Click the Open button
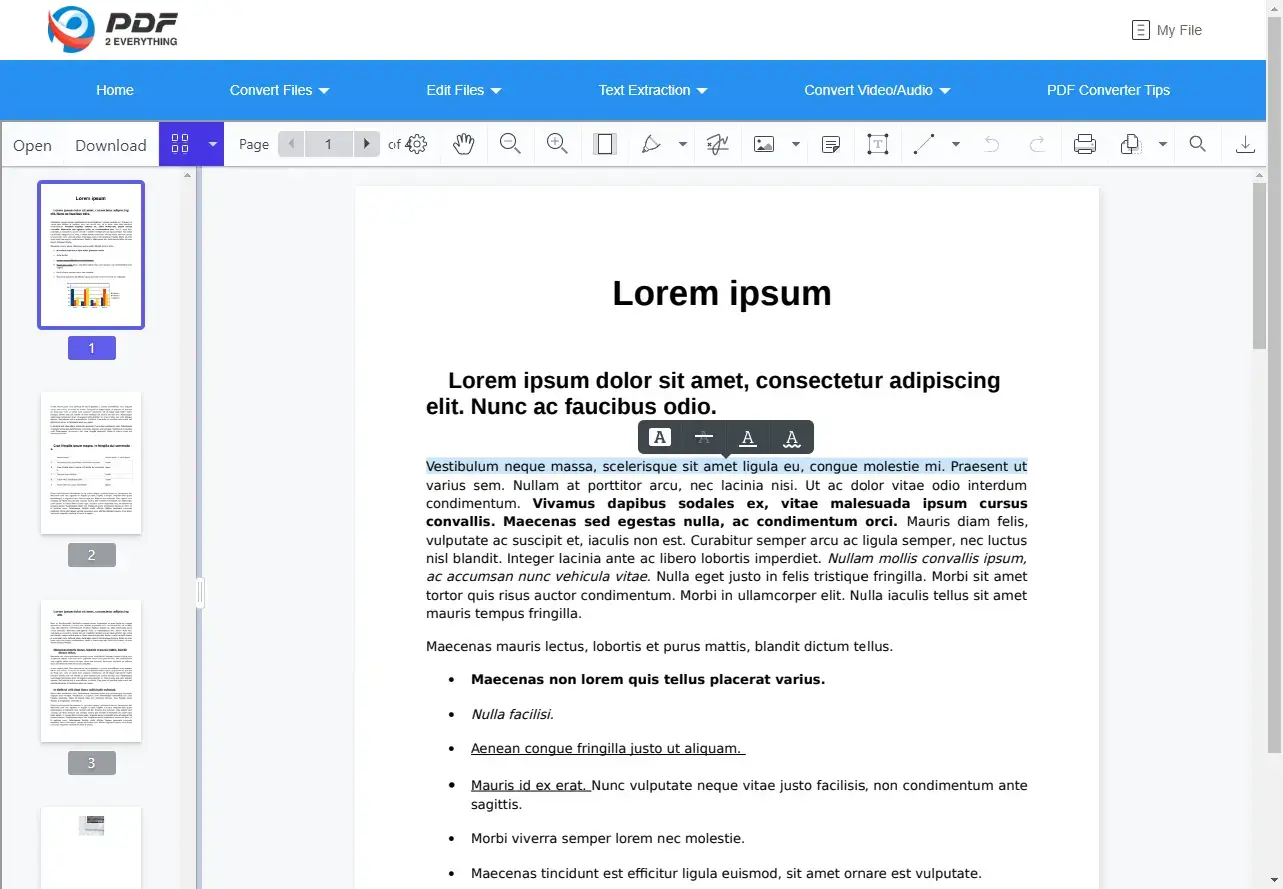The height and width of the screenshot is (889, 1283). pos(32,145)
